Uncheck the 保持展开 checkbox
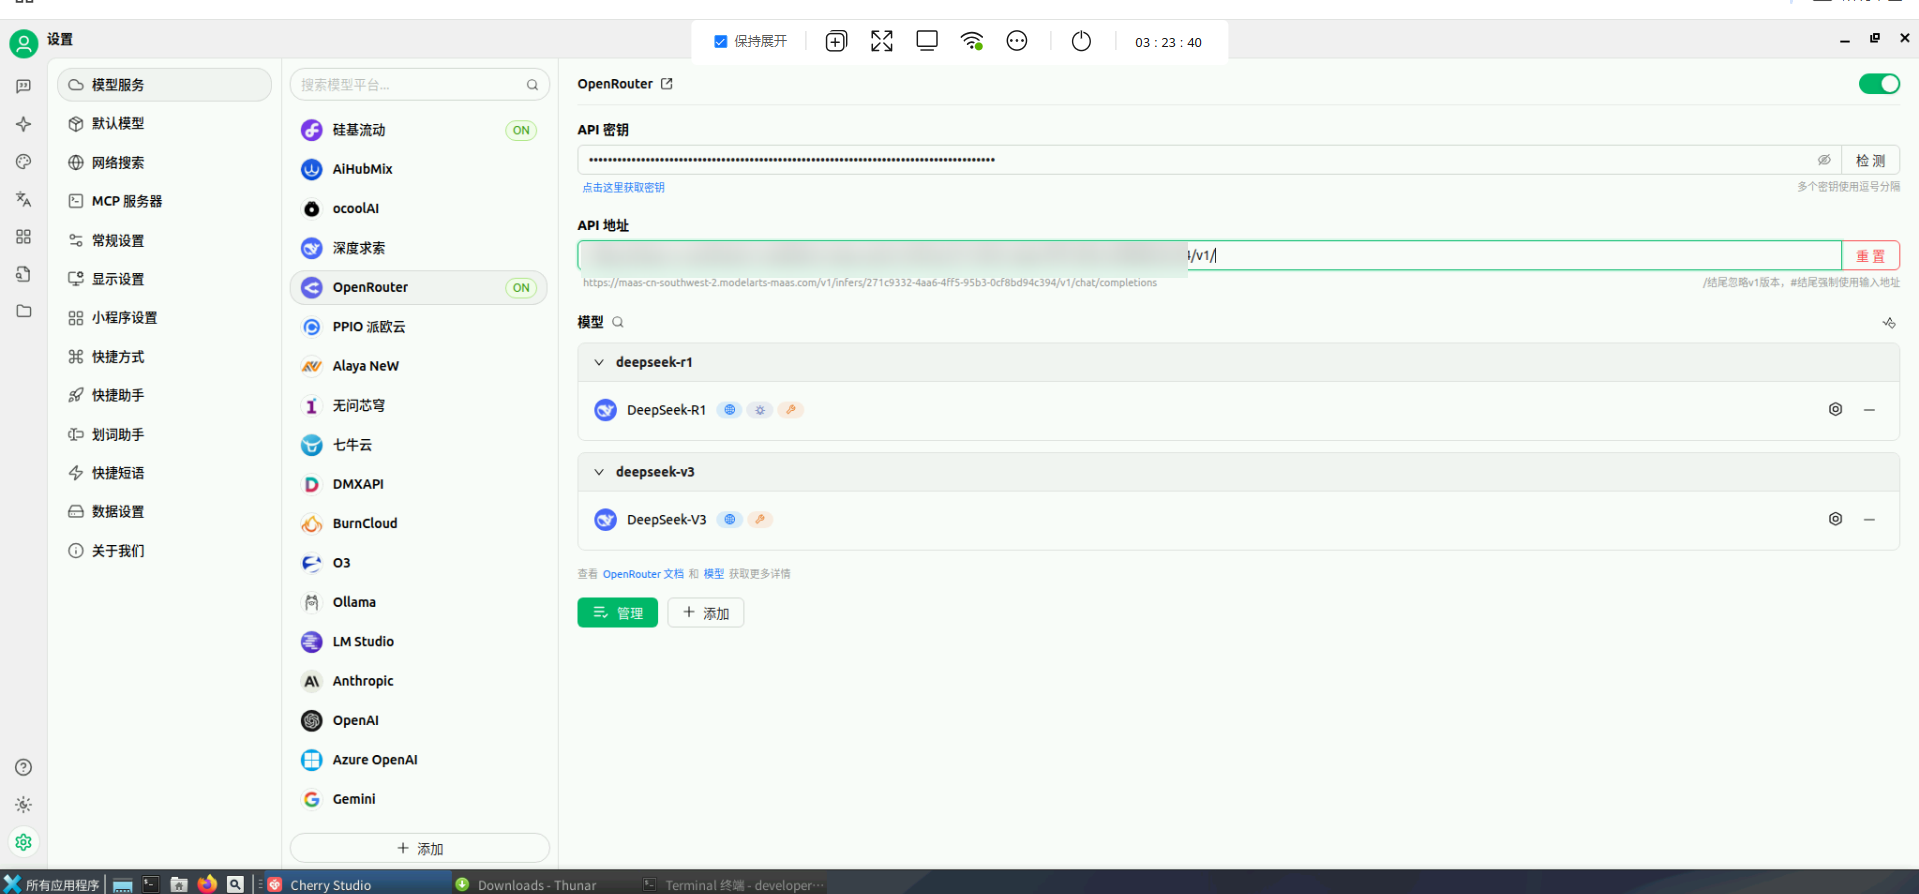The image size is (1919, 894). 720,41
